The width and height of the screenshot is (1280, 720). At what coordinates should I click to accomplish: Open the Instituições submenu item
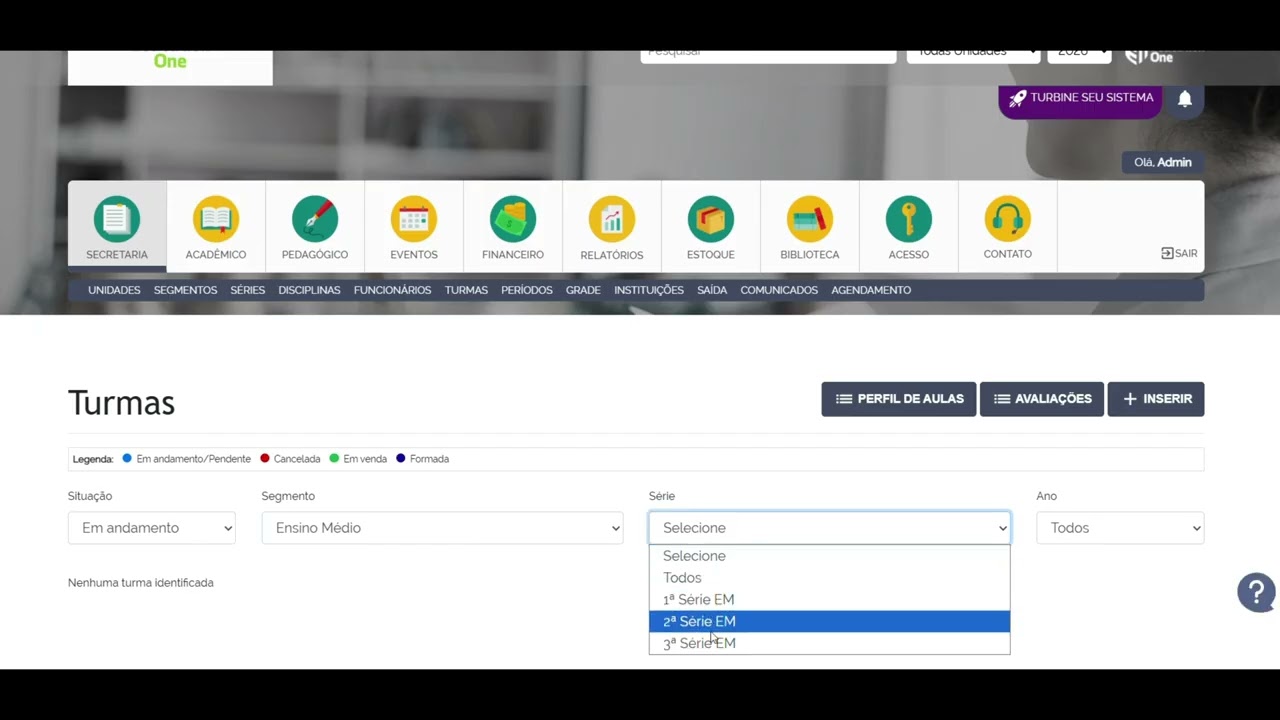649,290
